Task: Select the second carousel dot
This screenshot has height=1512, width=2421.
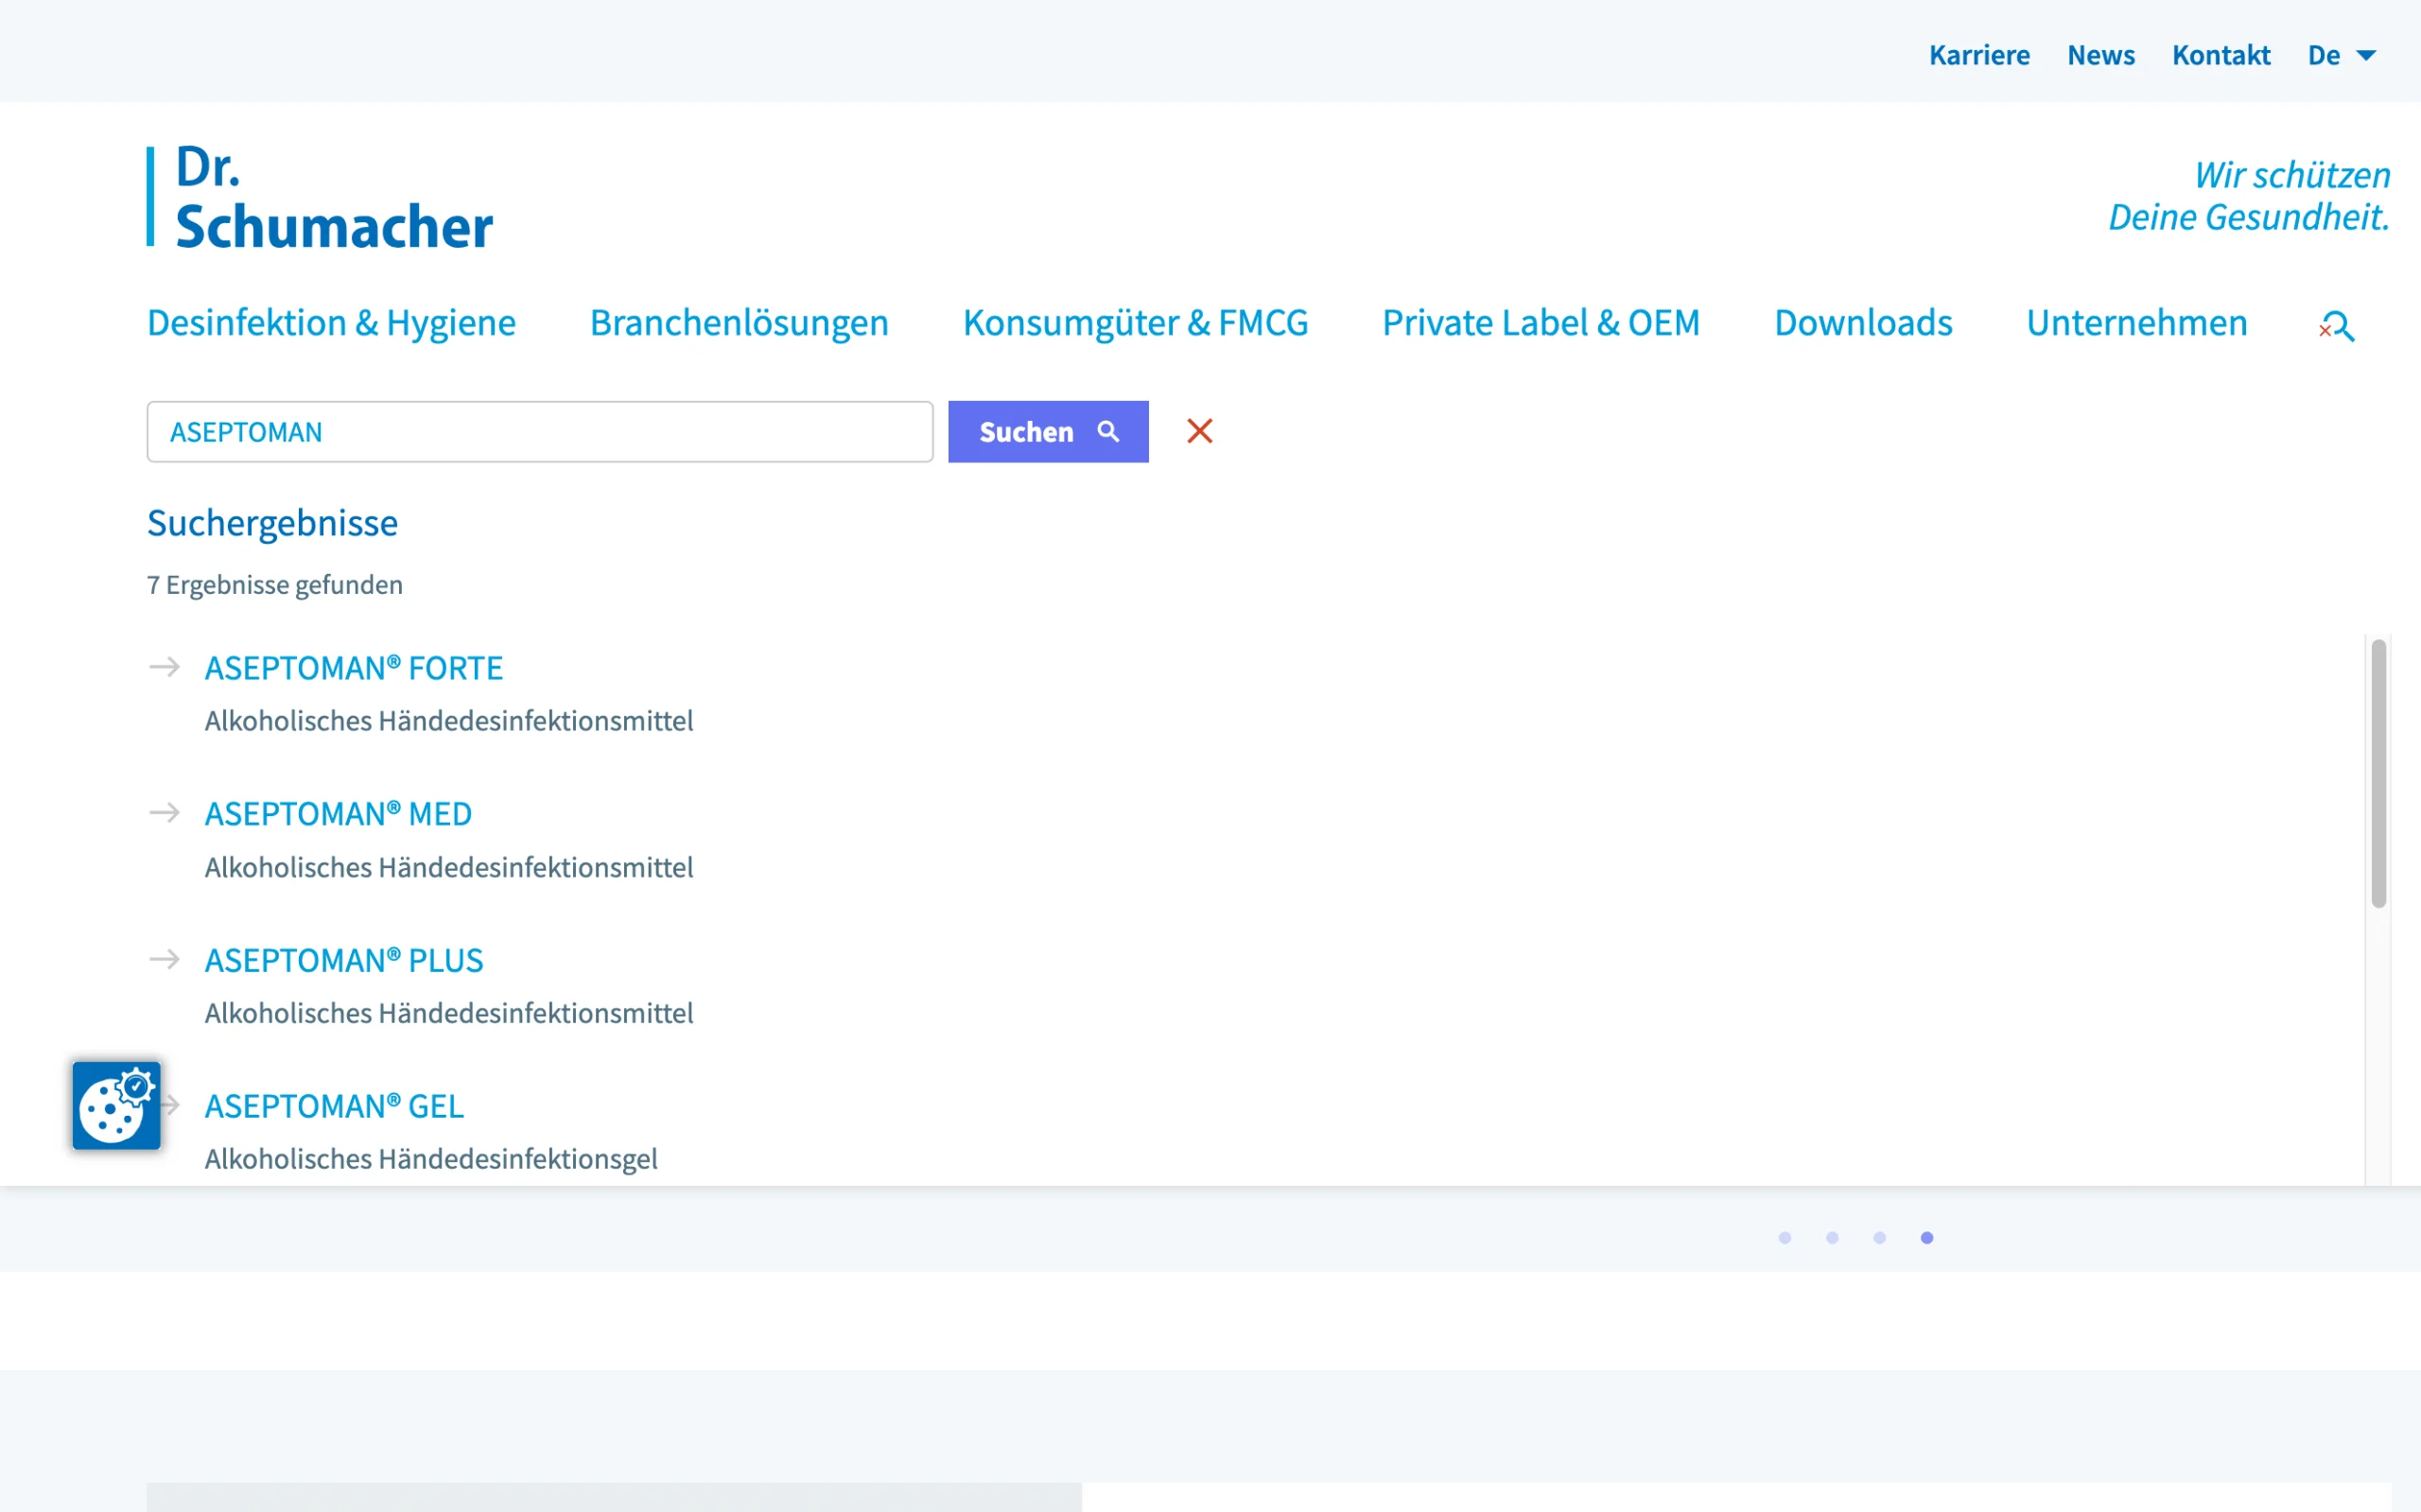Action: [1832, 1238]
